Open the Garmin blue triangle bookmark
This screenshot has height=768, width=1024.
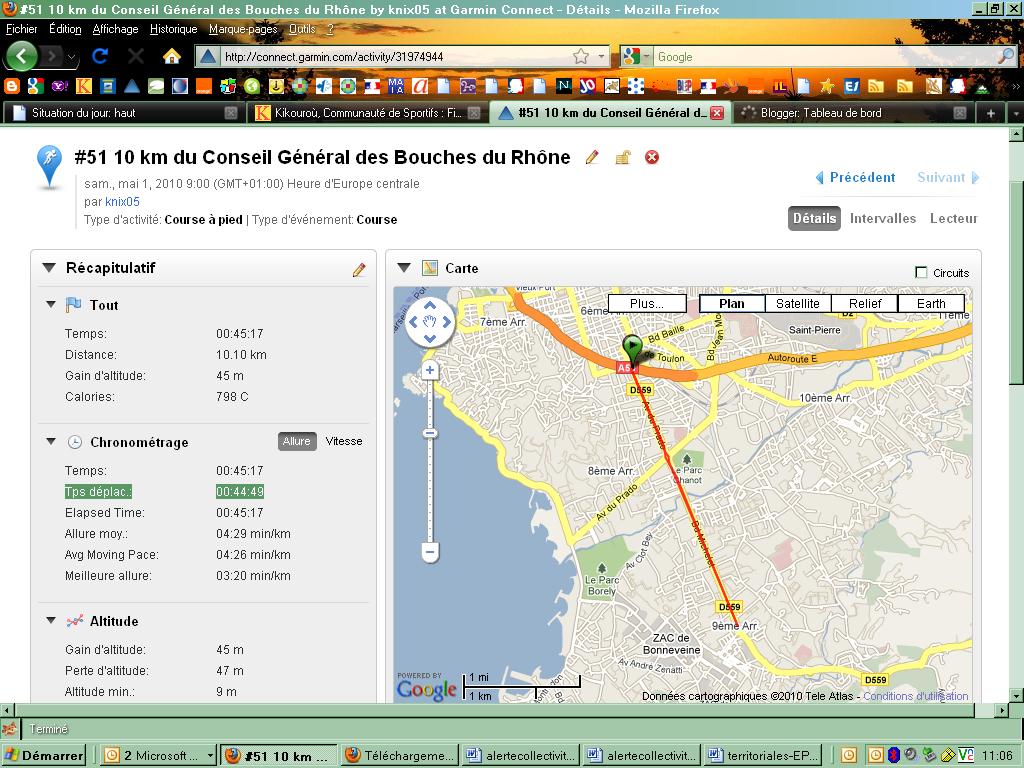(132, 86)
